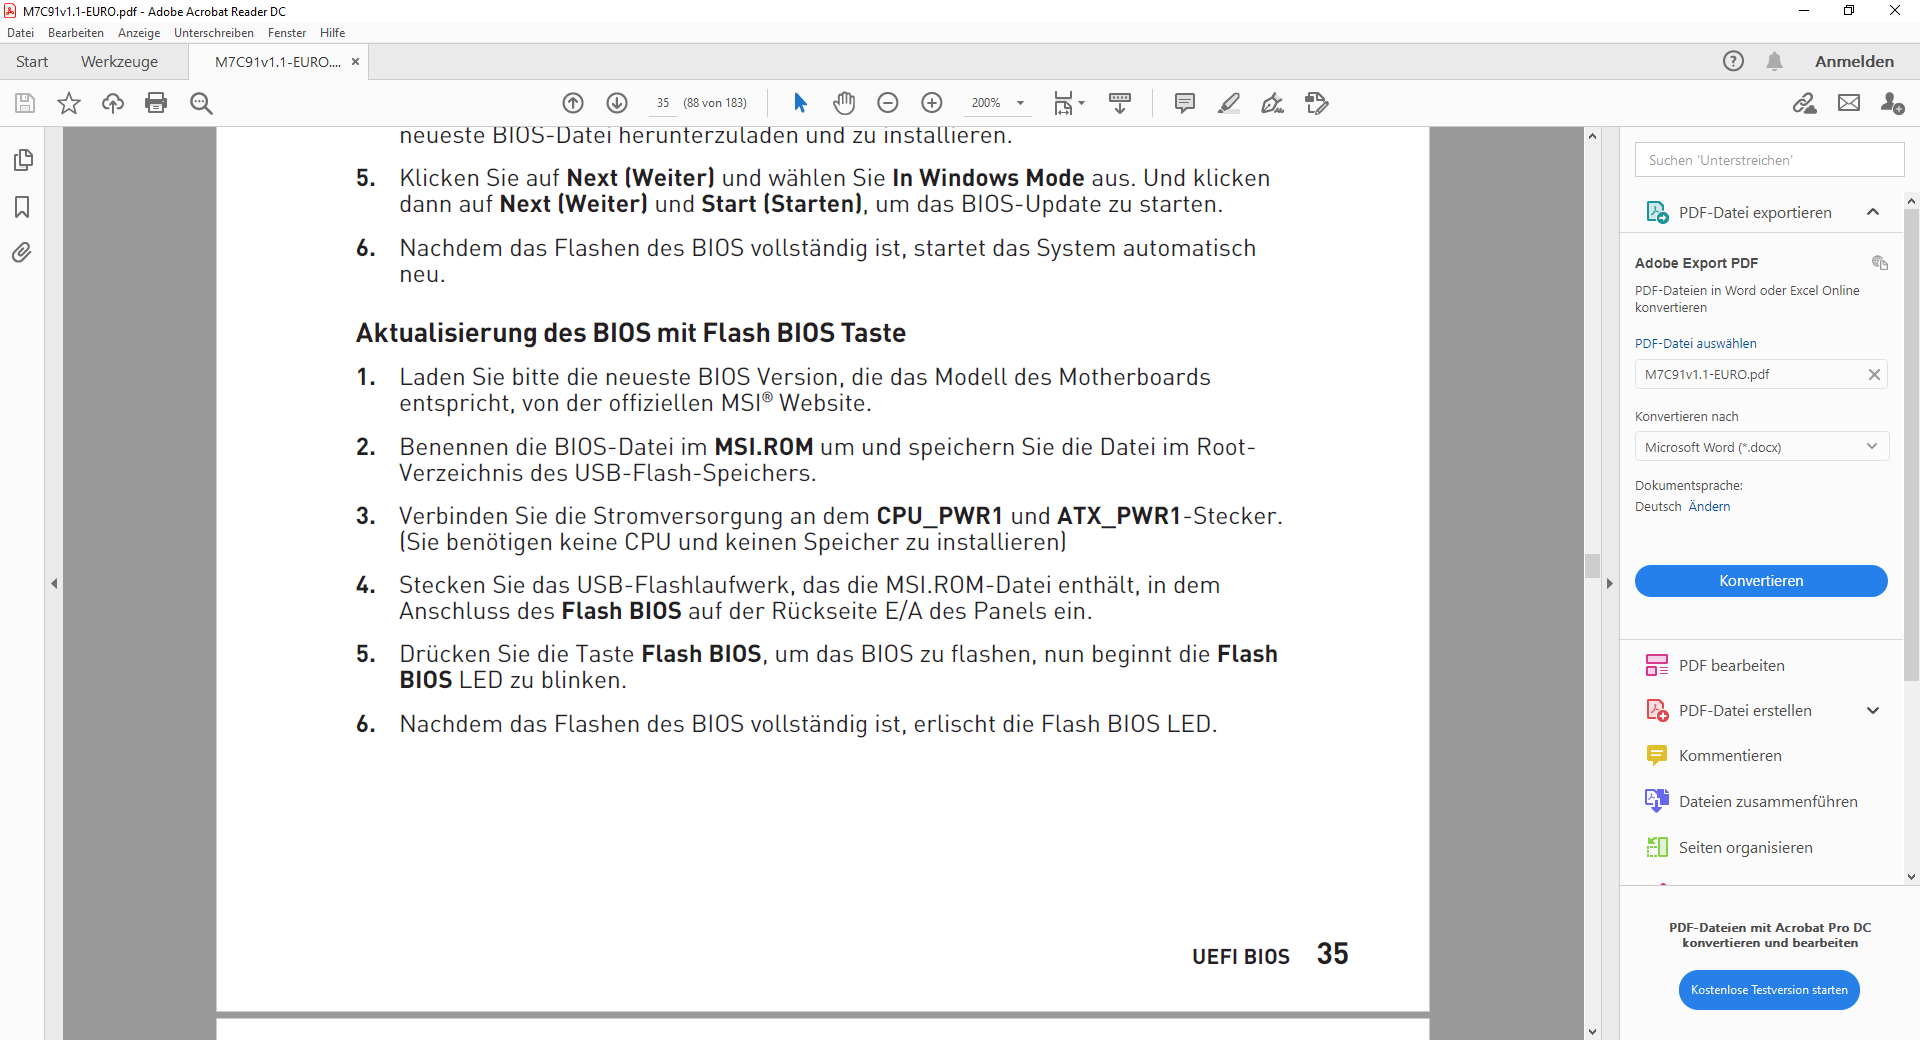Screen dimensions: 1920x1040
Task: Click the Anmelden sign-in button
Action: (x=1854, y=61)
